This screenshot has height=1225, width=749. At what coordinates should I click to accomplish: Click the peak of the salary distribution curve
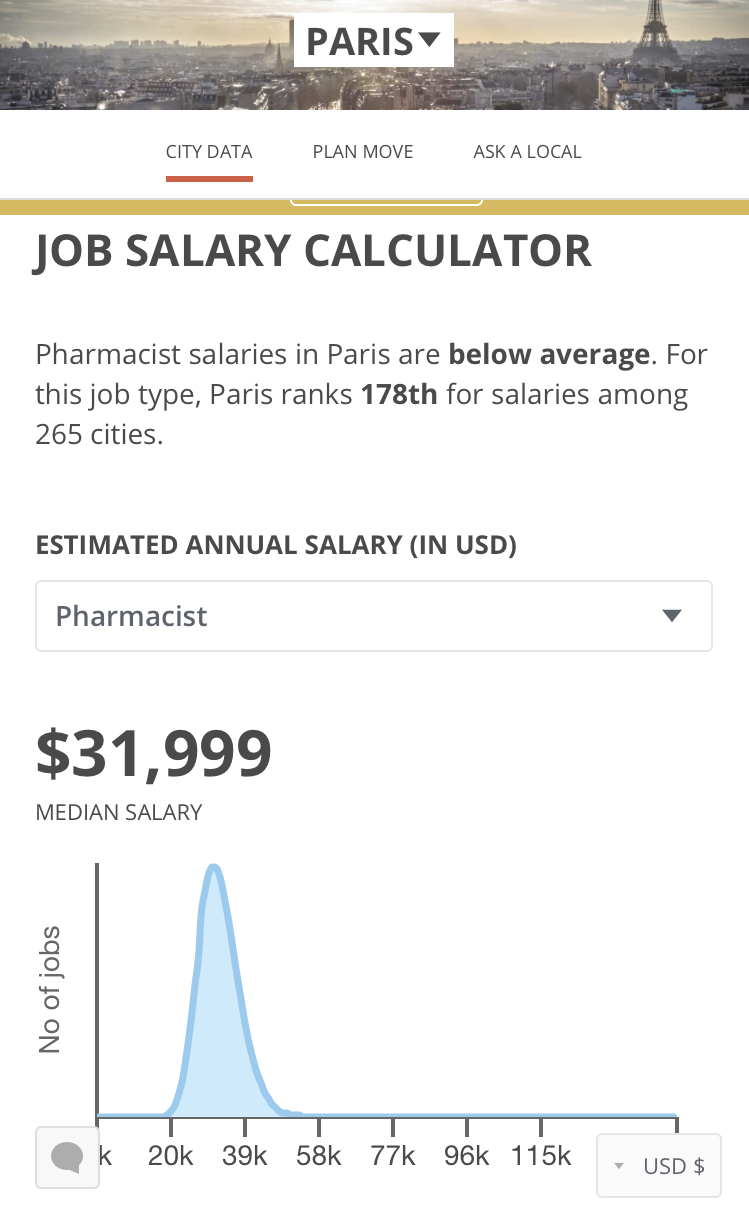coord(213,868)
